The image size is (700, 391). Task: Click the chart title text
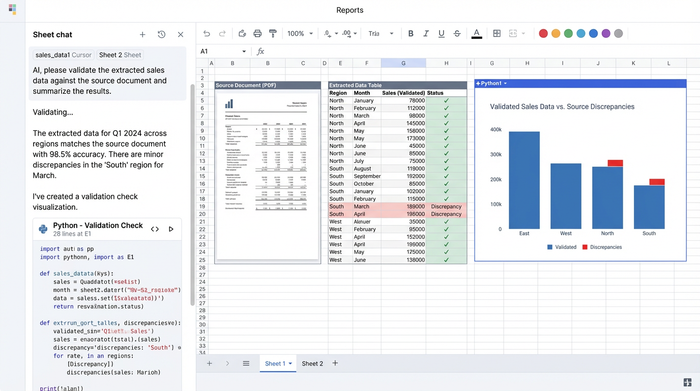(562, 107)
